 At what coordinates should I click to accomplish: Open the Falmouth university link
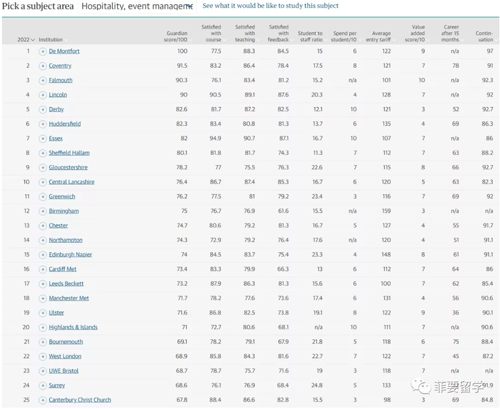point(60,80)
